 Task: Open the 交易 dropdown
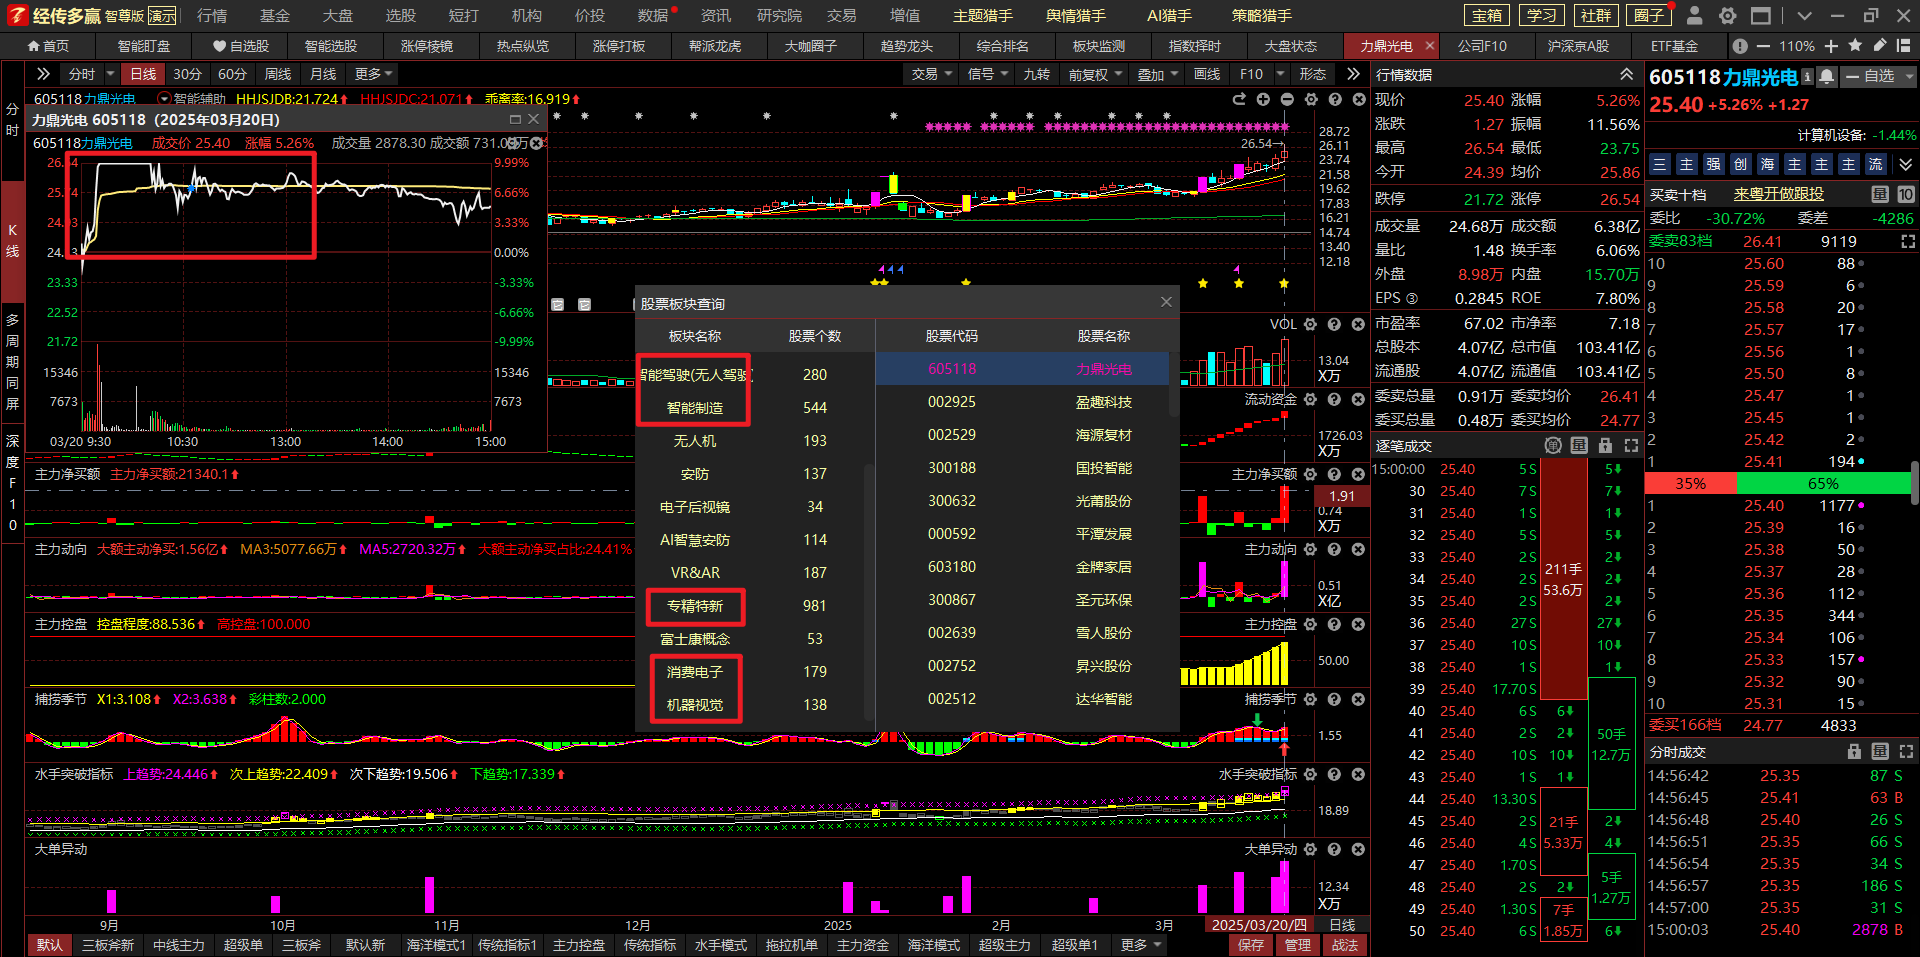[931, 74]
